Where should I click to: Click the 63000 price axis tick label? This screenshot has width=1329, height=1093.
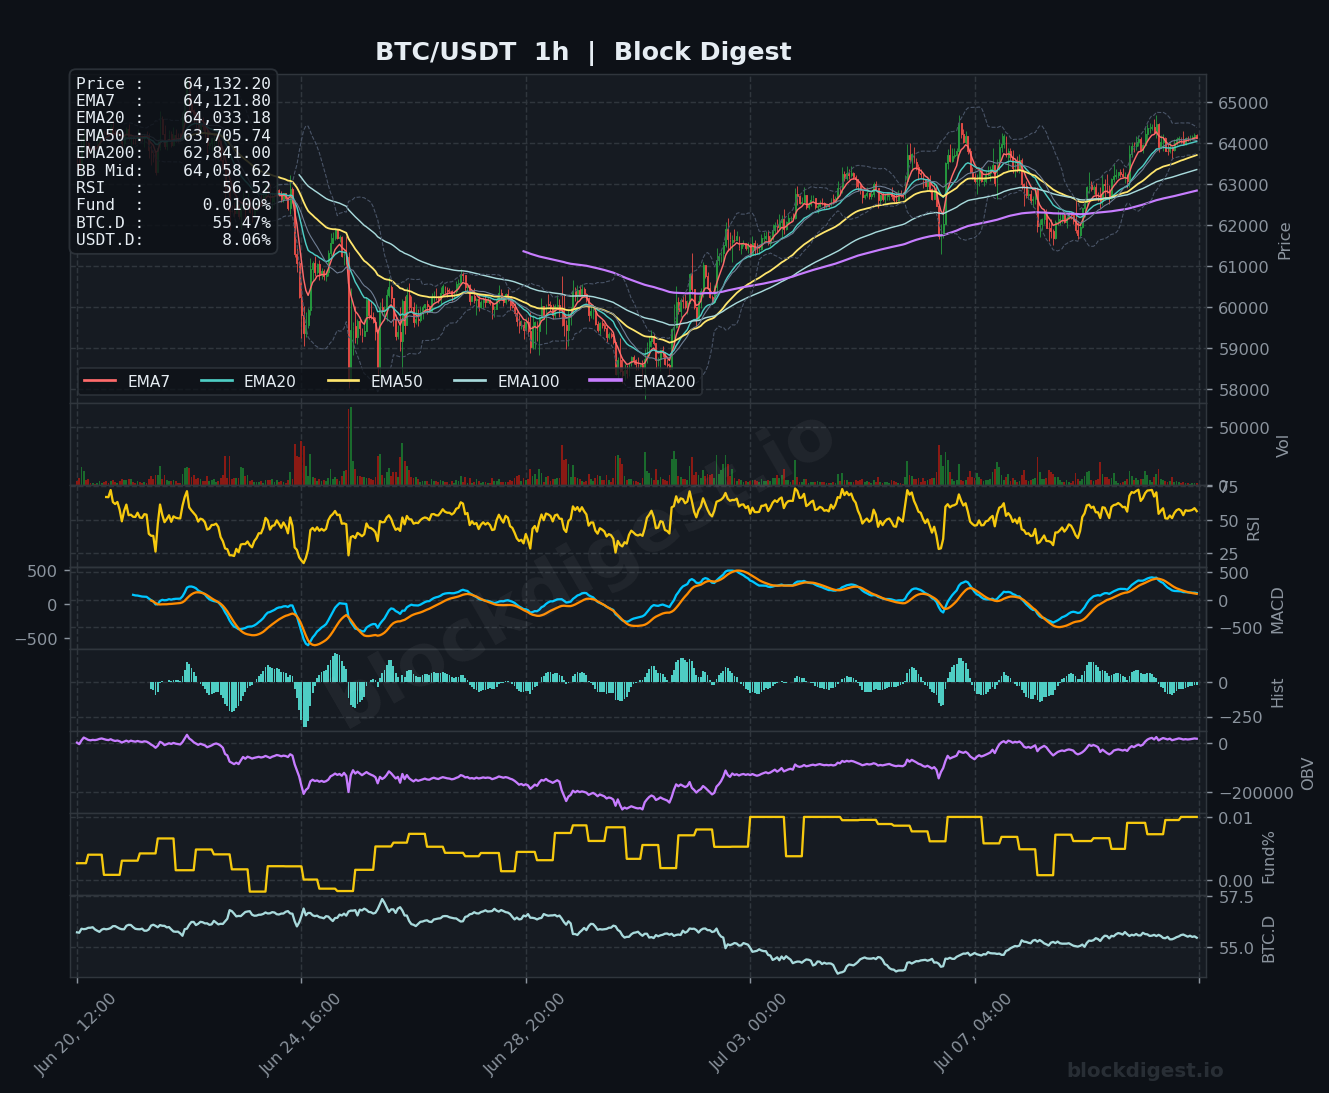point(1242,185)
